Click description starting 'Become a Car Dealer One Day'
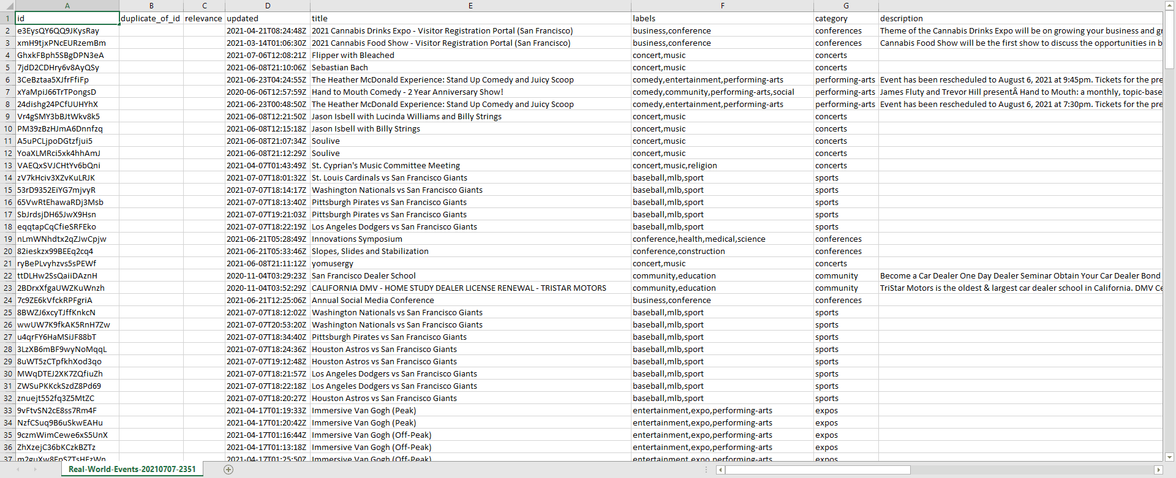The width and height of the screenshot is (1176, 478). click(x=1022, y=275)
